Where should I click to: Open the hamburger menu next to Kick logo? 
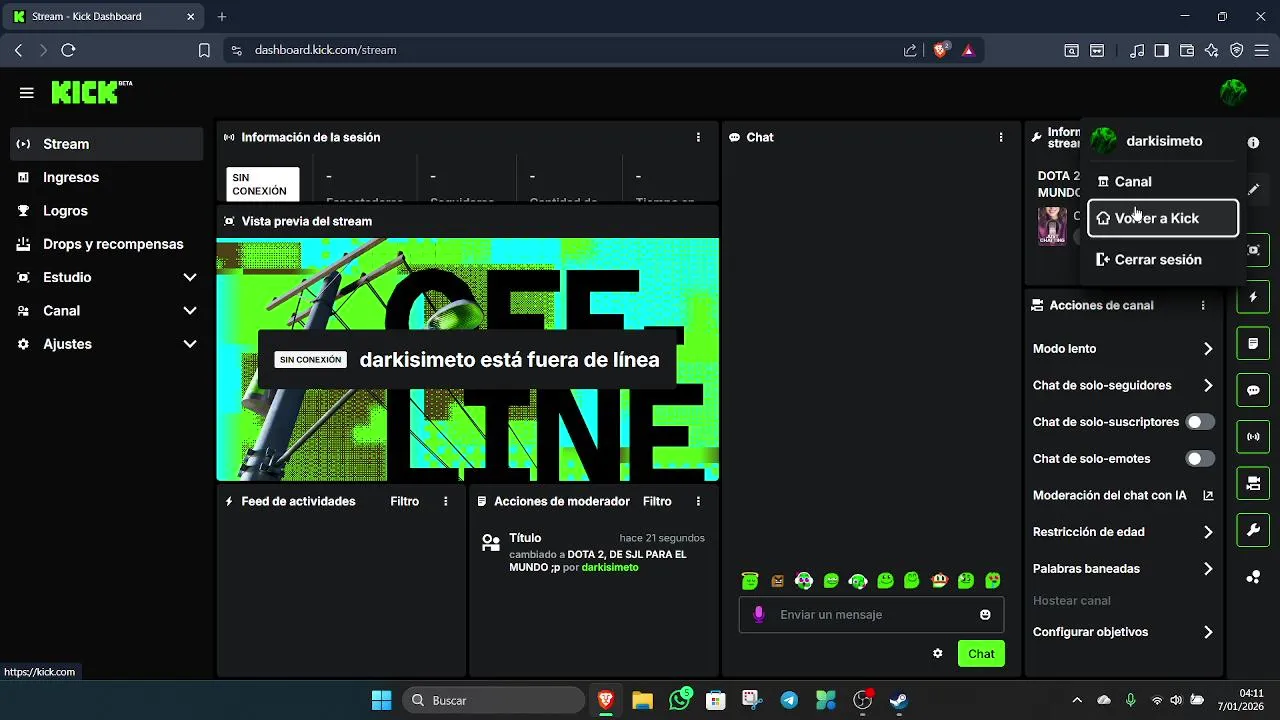click(x=26, y=93)
